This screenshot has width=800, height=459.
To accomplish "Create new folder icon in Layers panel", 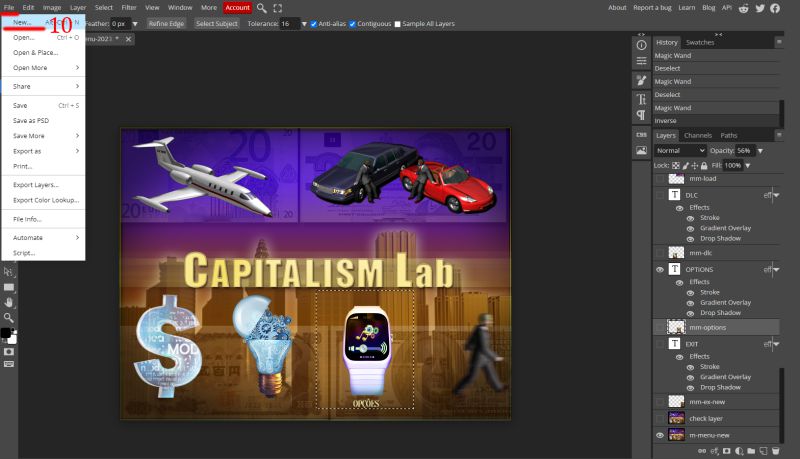I will pos(751,451).
